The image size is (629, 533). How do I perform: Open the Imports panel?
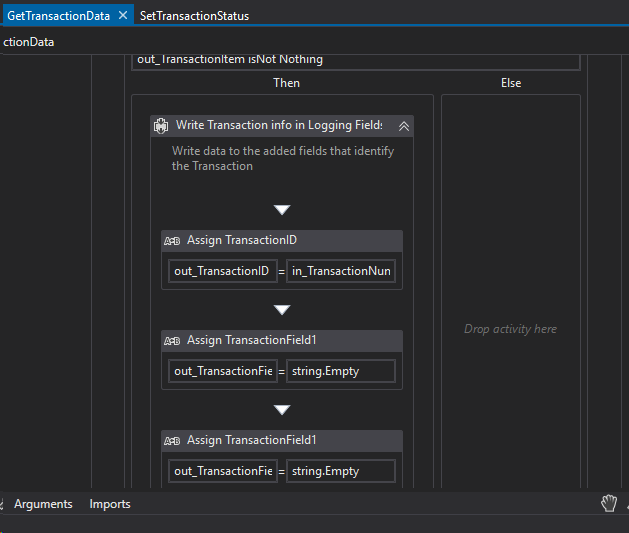coord(110,504)
